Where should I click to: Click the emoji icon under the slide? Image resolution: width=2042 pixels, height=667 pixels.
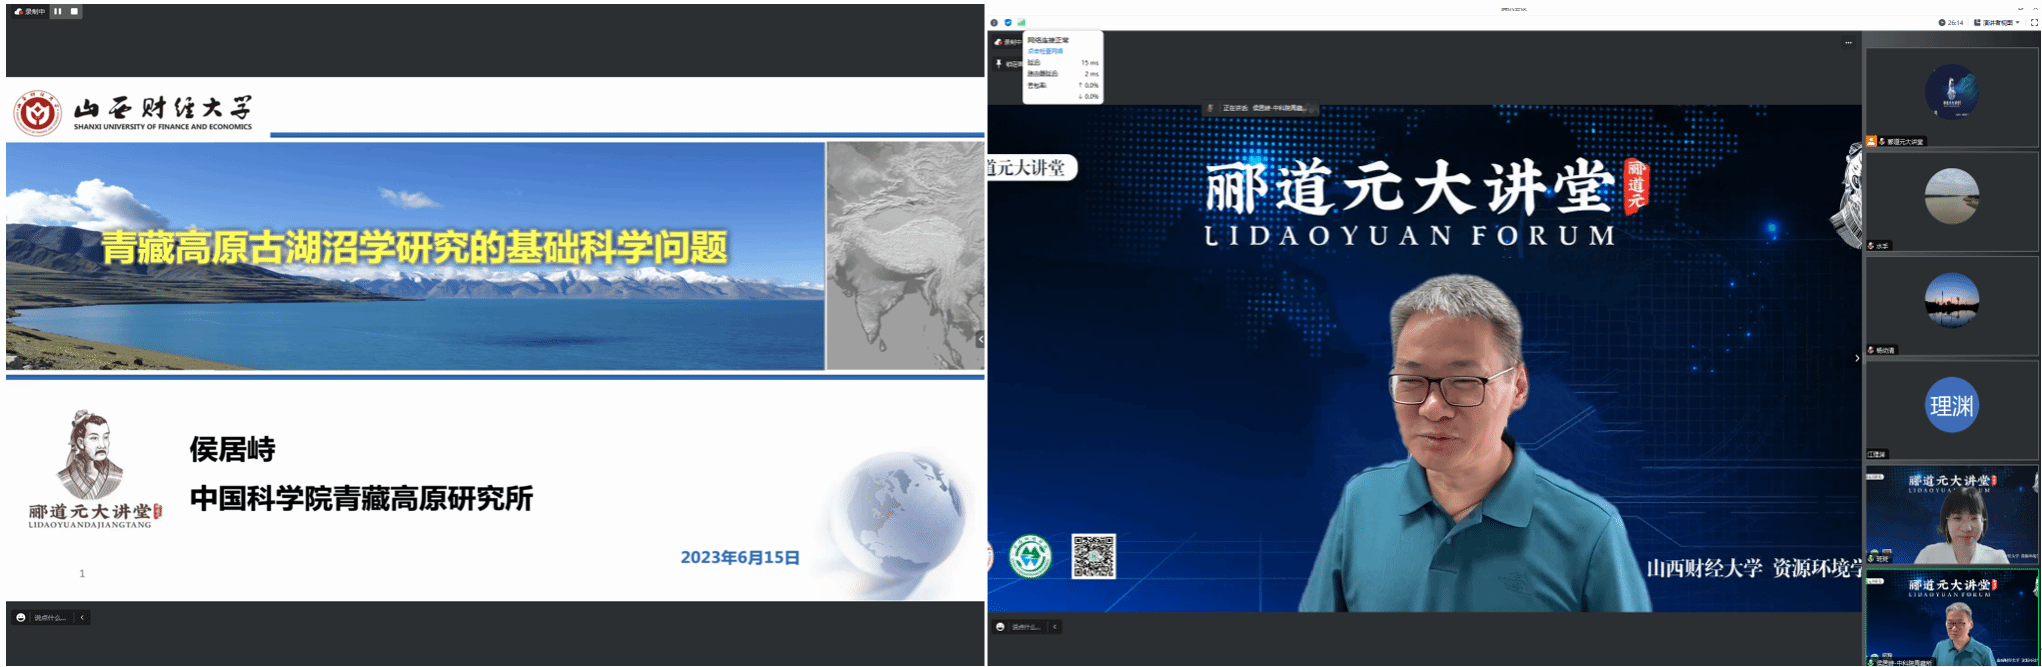(x=20, y=618)
